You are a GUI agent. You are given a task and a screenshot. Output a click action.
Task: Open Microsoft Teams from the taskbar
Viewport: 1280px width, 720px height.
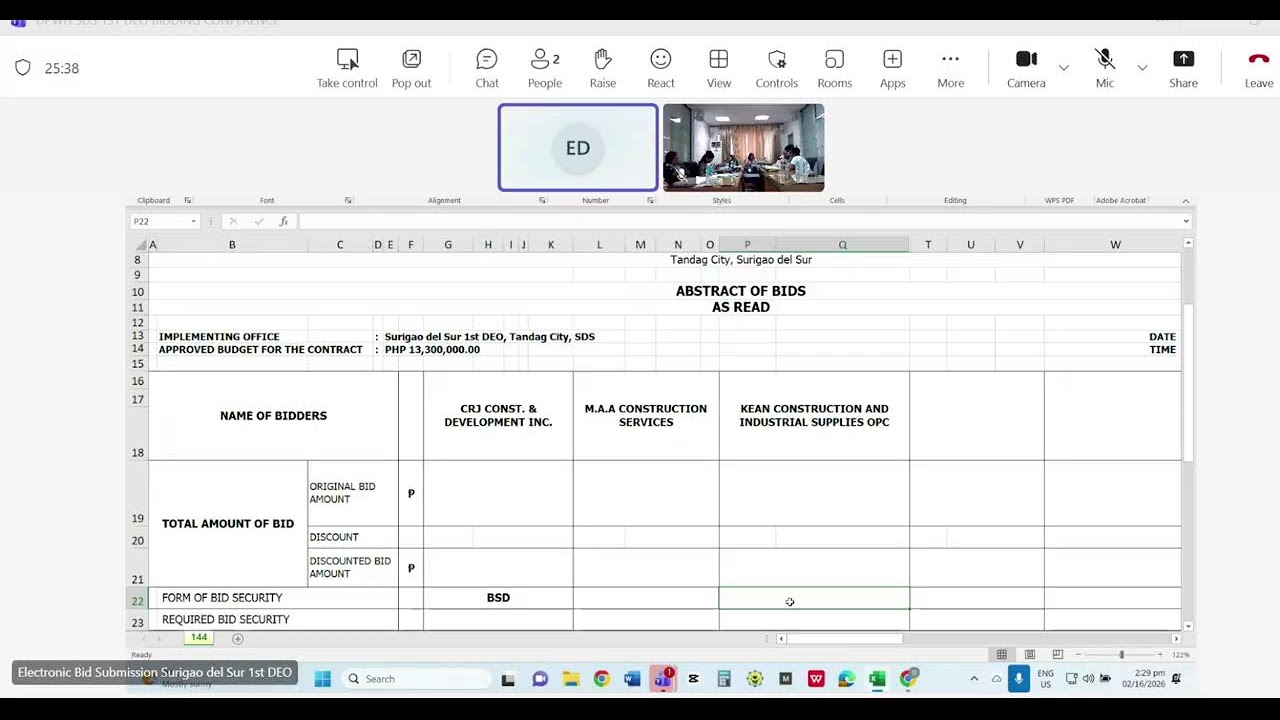663,679
